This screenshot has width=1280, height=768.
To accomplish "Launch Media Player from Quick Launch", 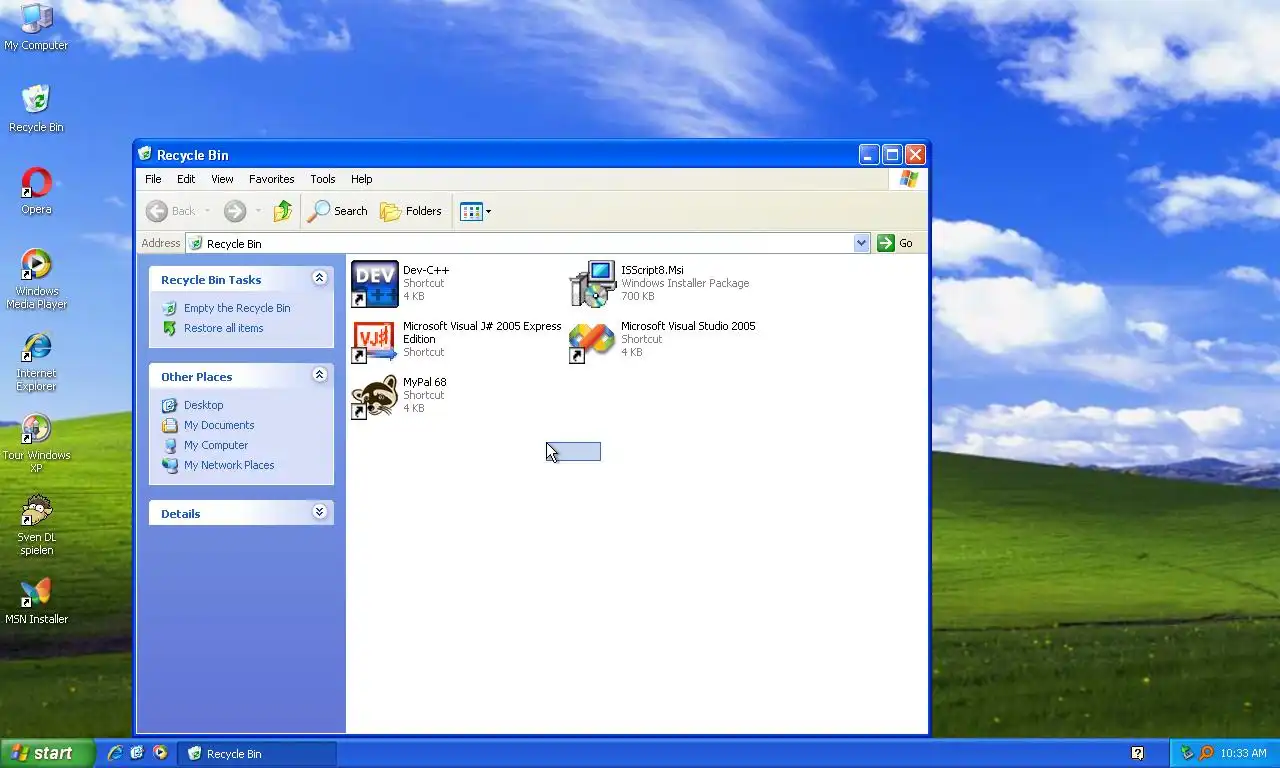I will click(x=161, y=753).
